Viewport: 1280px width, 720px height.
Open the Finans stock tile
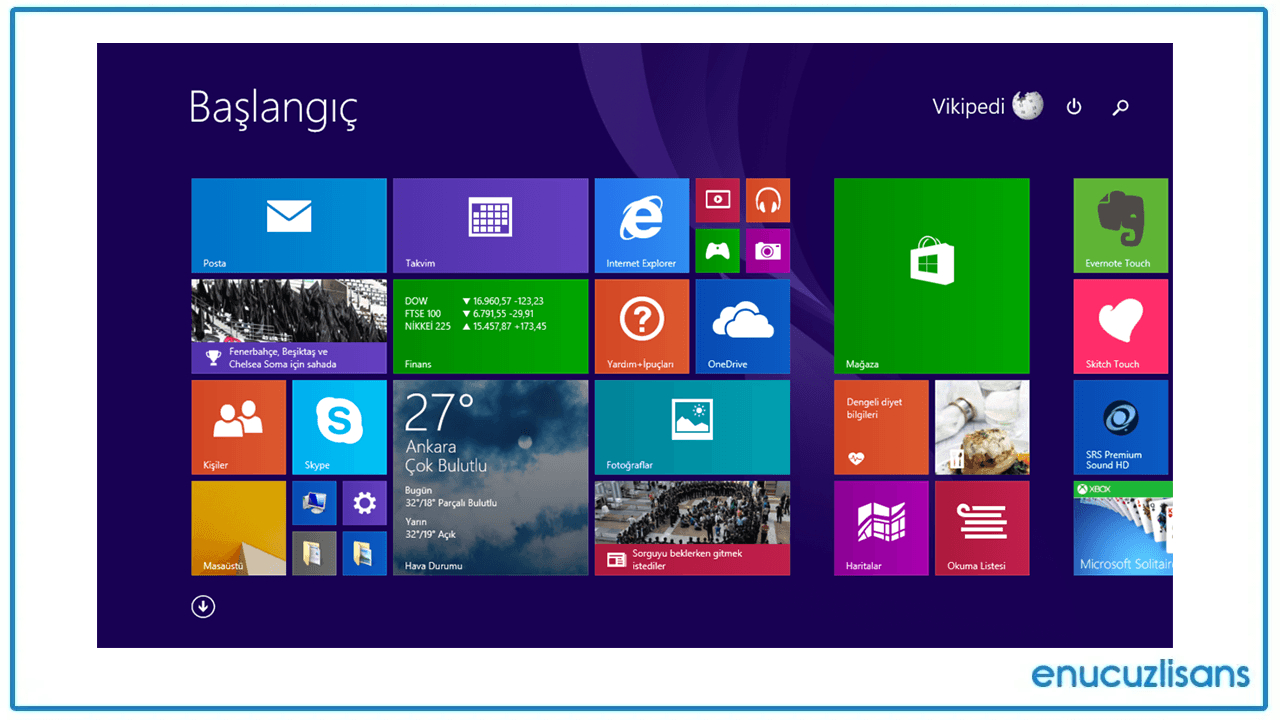(x=490, y=327)
